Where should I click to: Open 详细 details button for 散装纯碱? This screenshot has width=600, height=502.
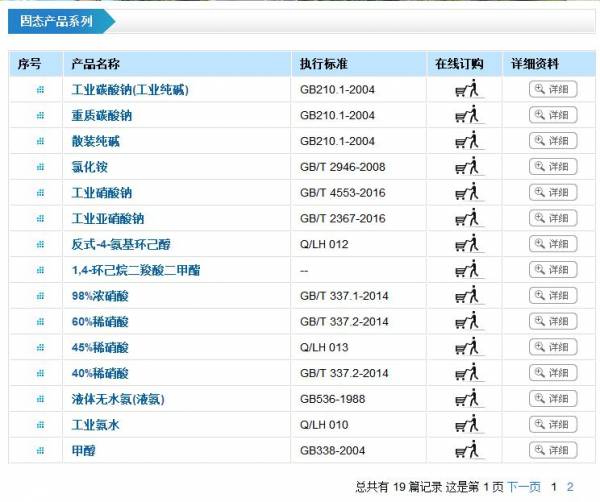553,141
